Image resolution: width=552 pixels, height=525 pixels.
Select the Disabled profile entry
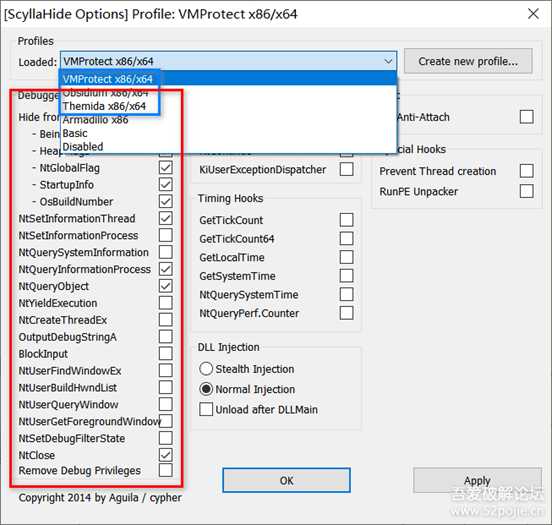228,146
